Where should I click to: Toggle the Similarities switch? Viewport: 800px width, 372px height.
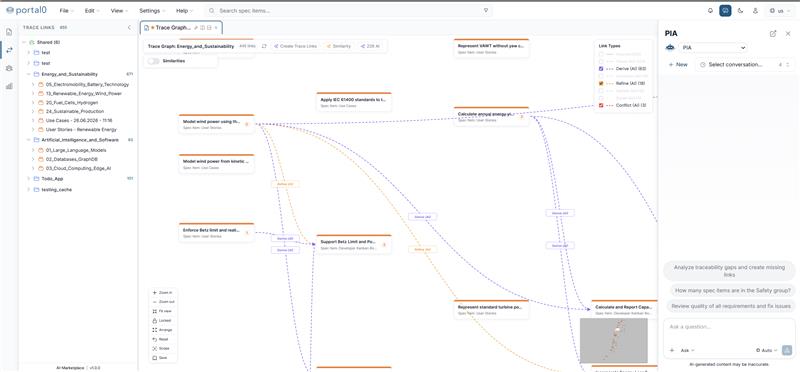[153, 61]
